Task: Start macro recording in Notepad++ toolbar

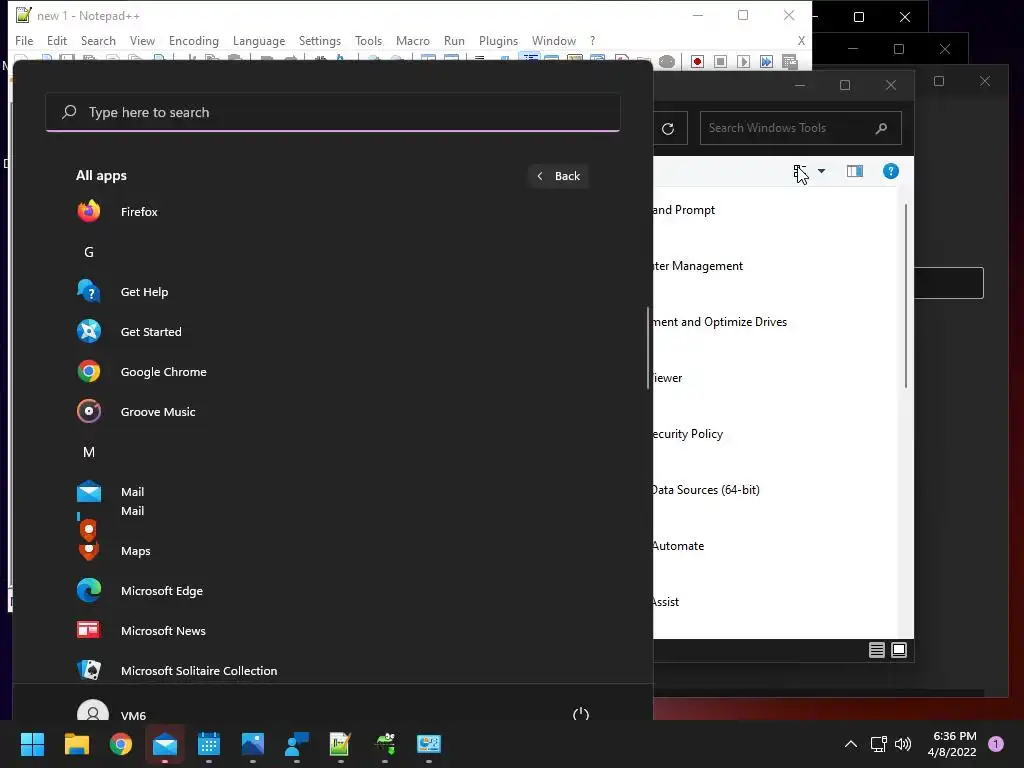Action: 697,61
